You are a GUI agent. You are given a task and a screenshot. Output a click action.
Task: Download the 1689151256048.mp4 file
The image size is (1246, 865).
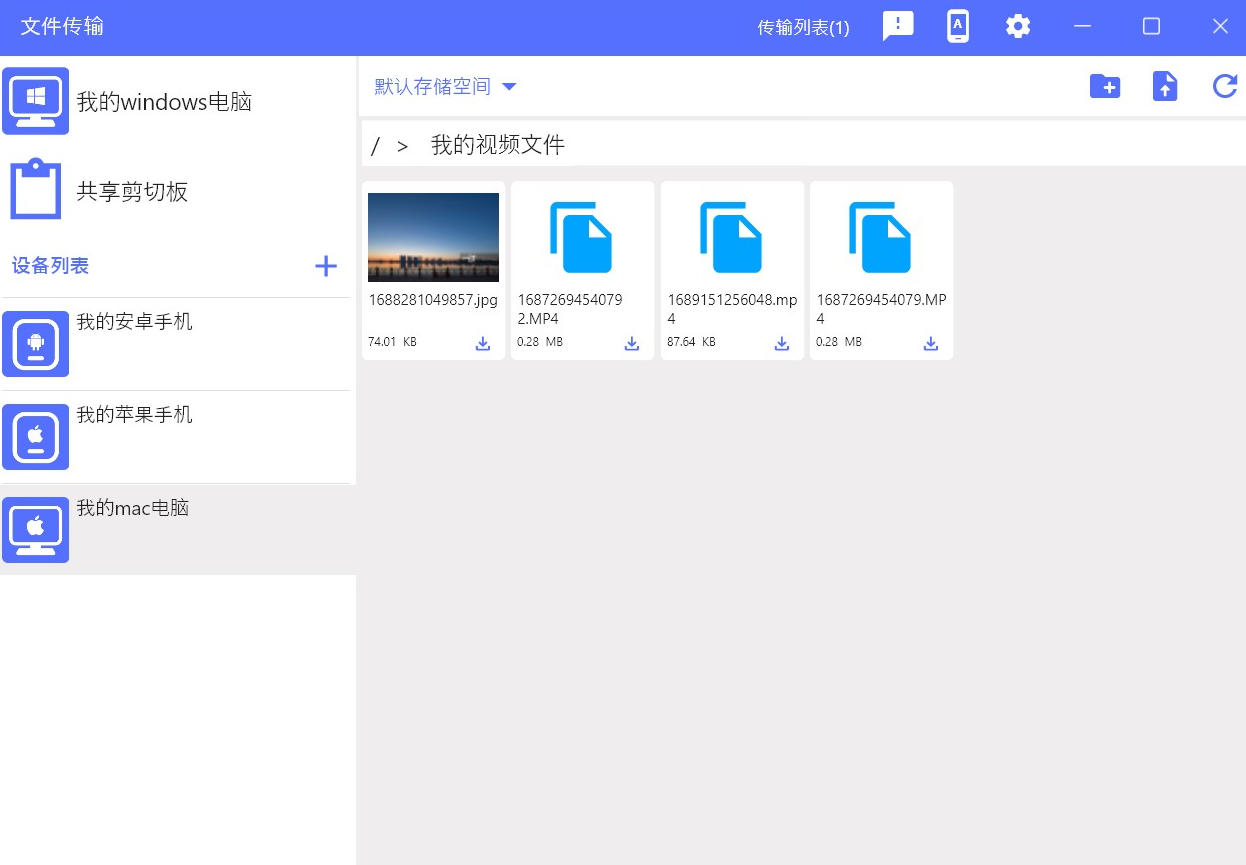click(x=782, y=343)
